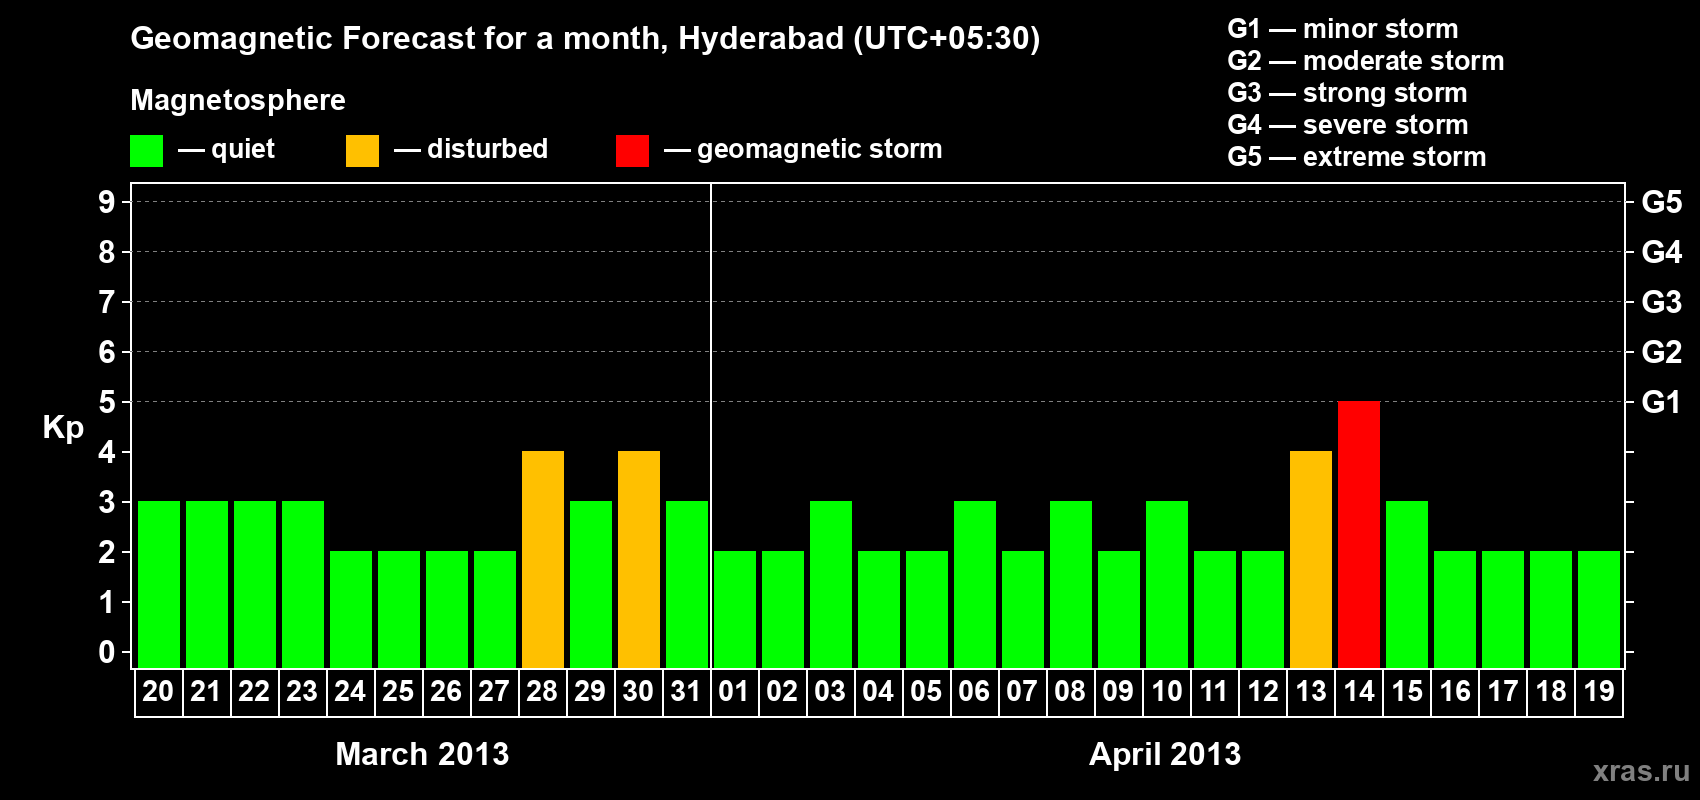Click the G5 label on right axis
1700x800 pixels.
pos(1661,202)
